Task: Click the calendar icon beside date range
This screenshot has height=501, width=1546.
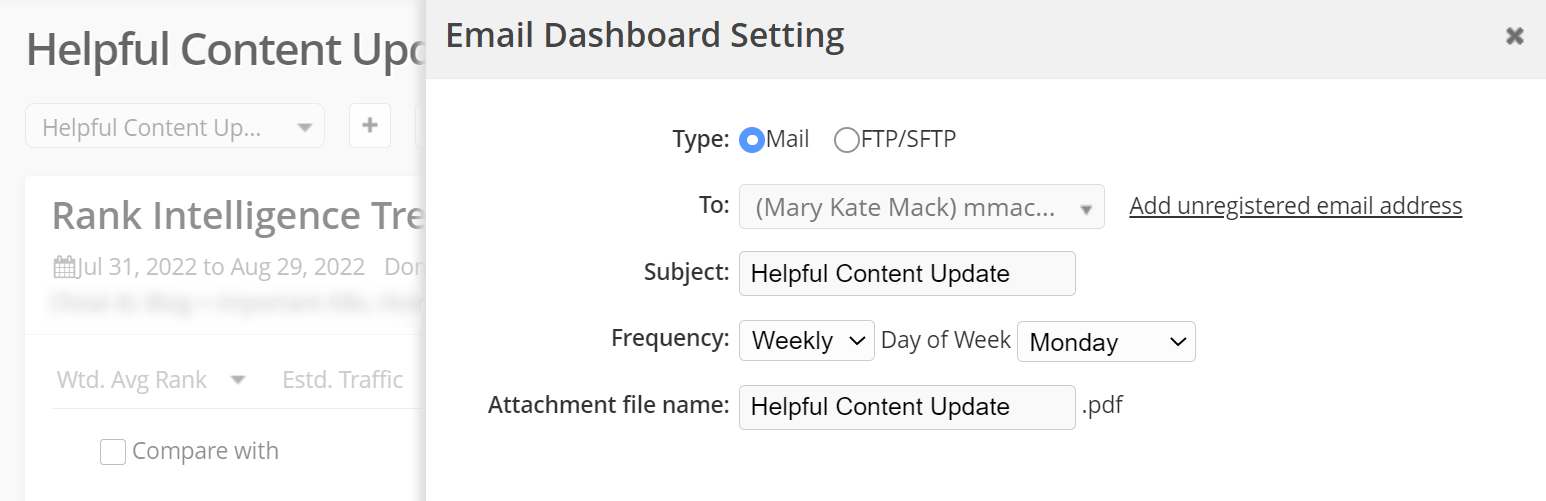Action: 64,267
